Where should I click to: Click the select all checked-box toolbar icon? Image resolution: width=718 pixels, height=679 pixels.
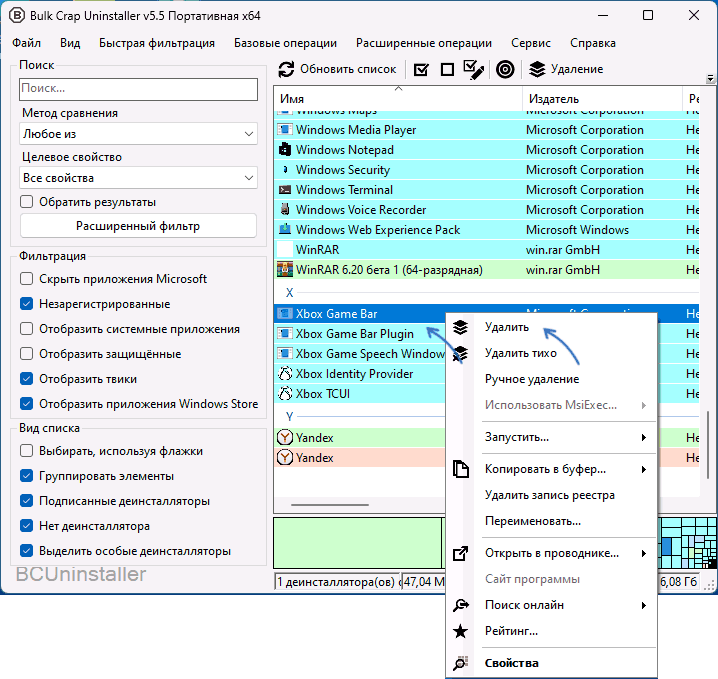pyautogui.click(x=421, y=69)
